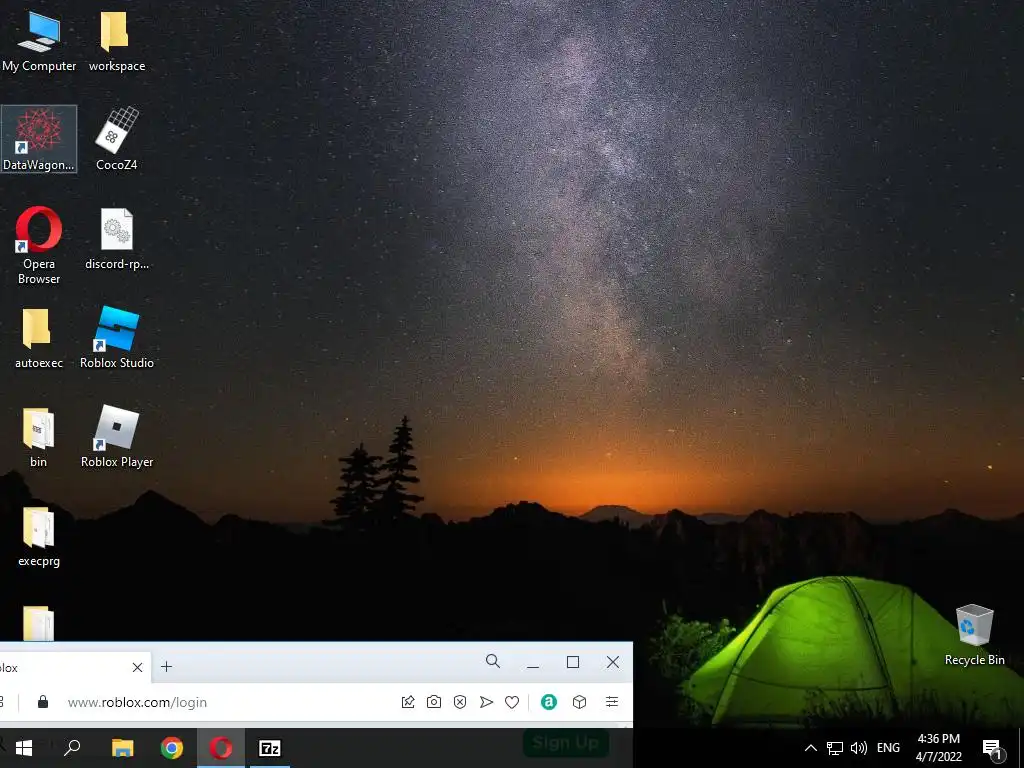Click the taskbar search magnifier
The image size is (1024, 768).
point(72,748)
